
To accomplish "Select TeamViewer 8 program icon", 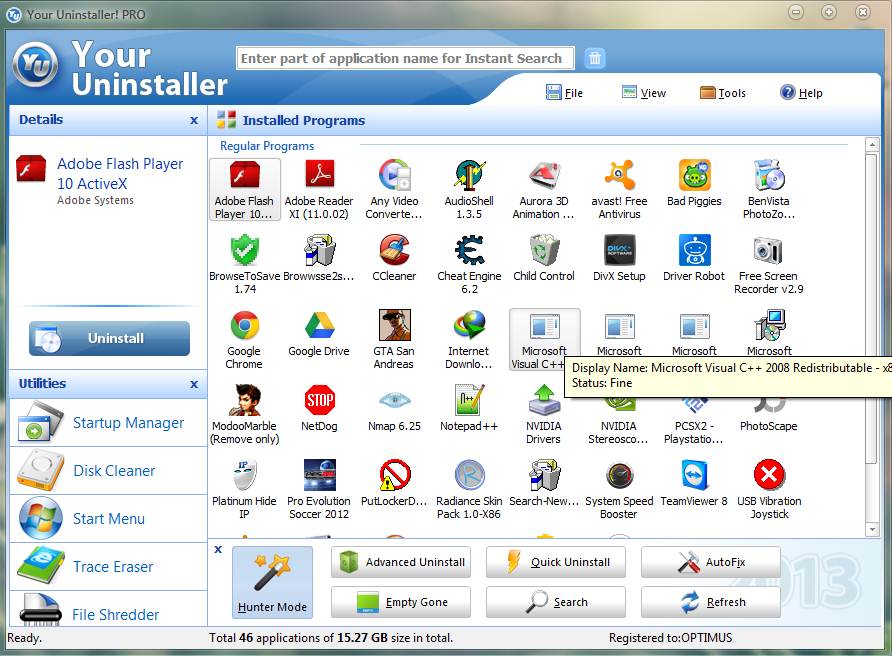I will (695, 475).
